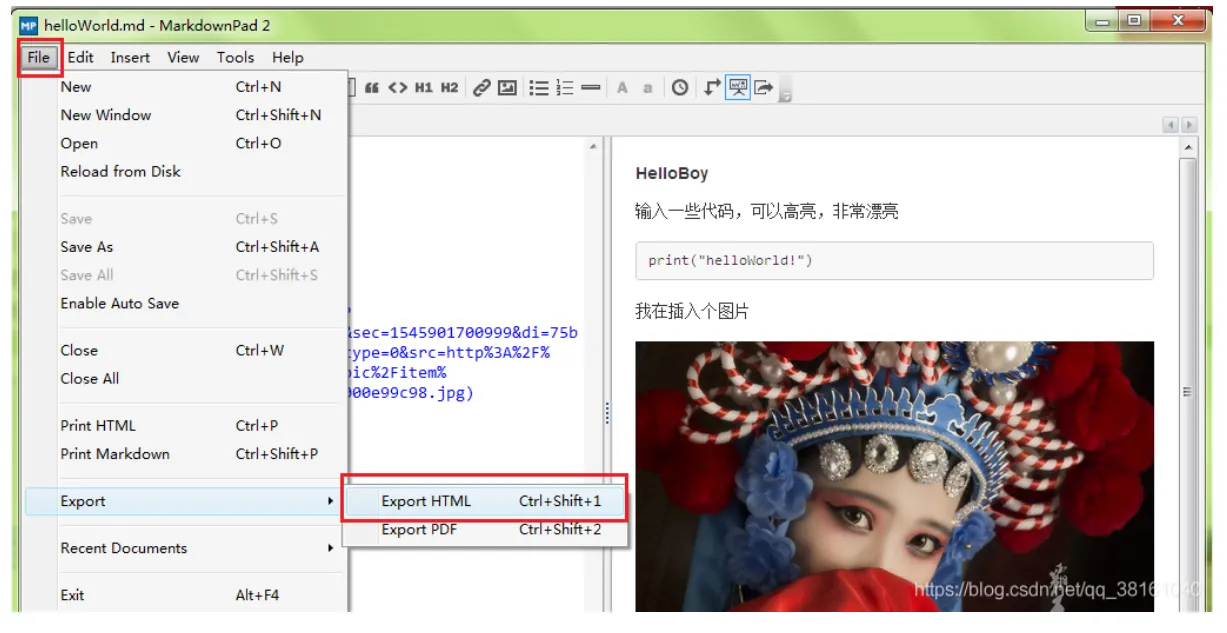1227x633 pixels.
Task: Choose Exit from the File menu
Action: pos(186,595)
